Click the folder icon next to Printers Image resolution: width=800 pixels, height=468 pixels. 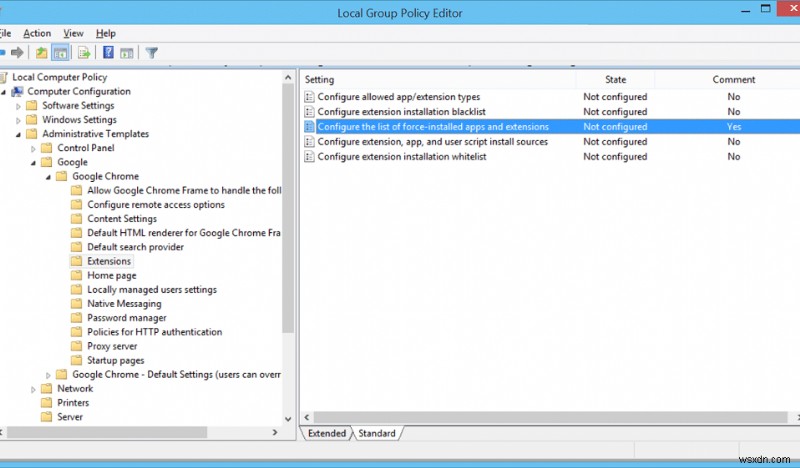(x=46, y=403)
